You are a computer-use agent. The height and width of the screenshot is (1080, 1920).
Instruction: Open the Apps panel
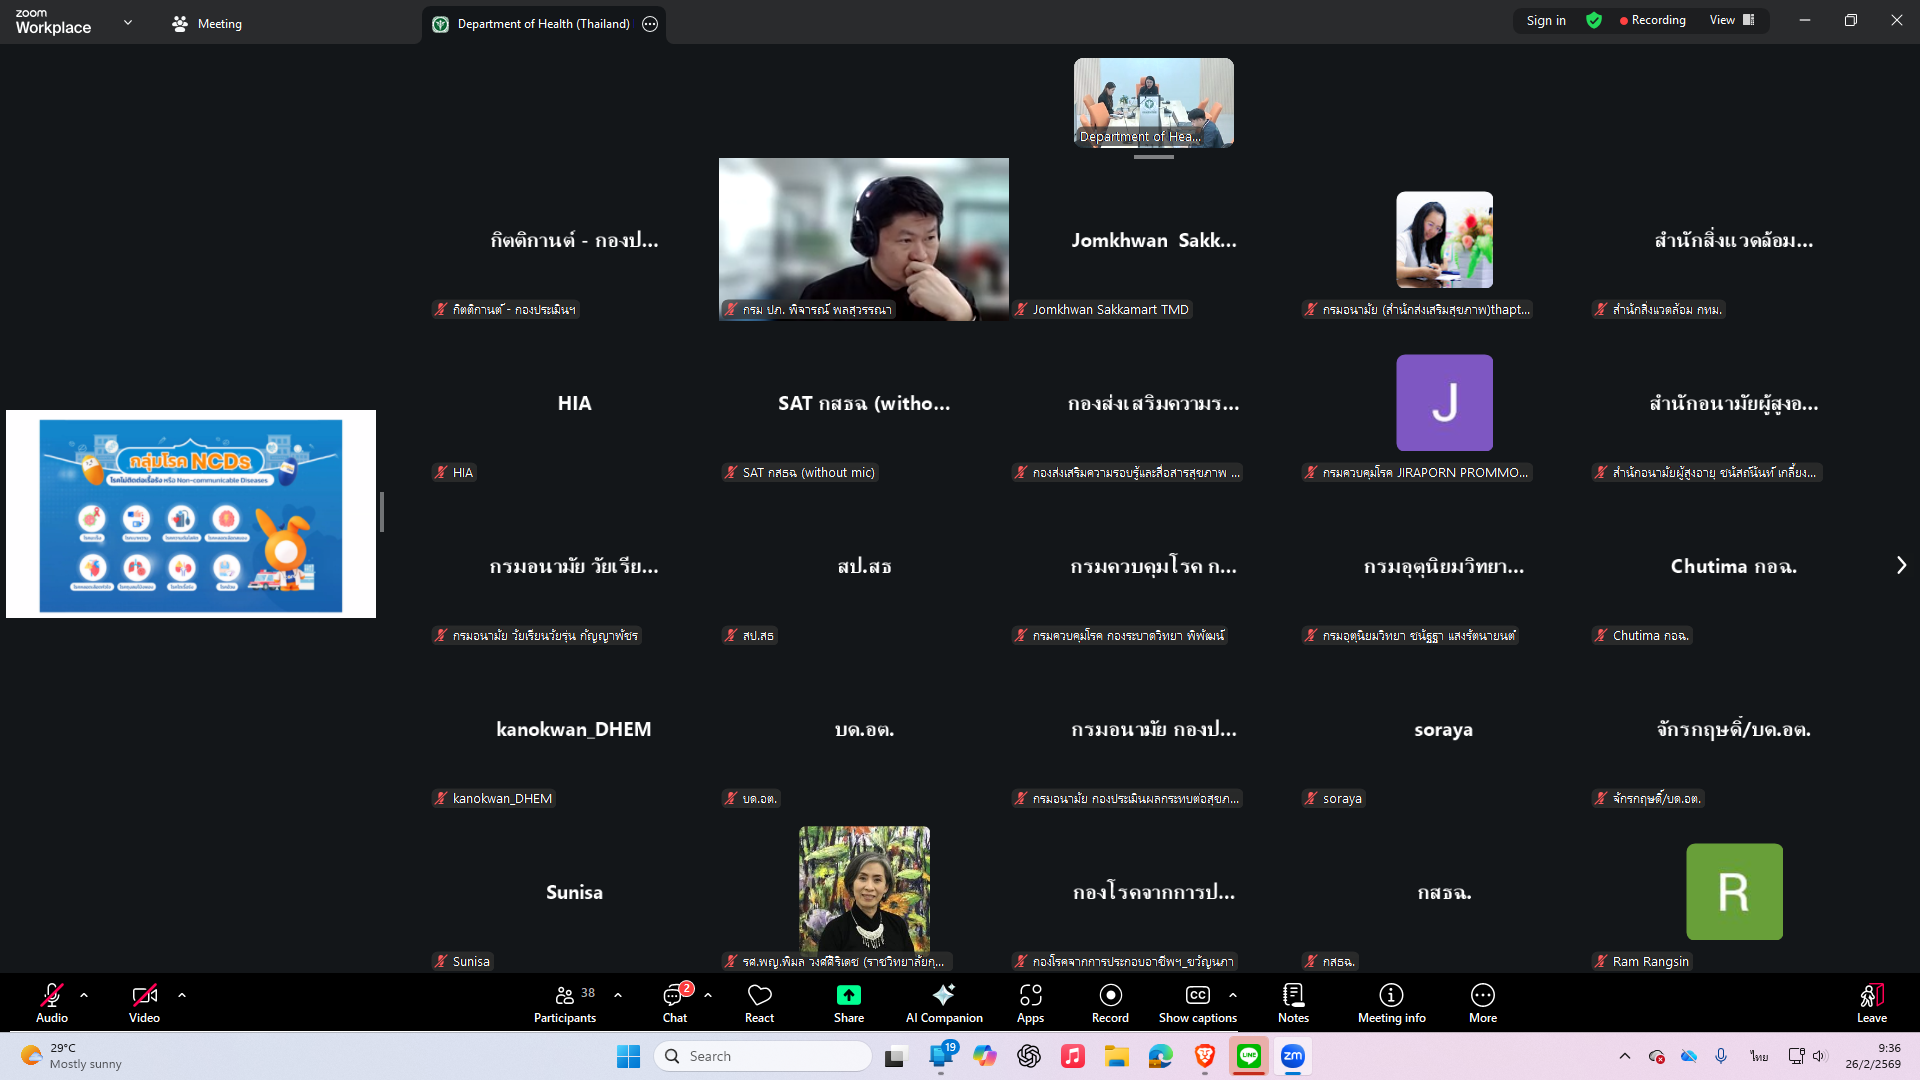point(1030,1002)
